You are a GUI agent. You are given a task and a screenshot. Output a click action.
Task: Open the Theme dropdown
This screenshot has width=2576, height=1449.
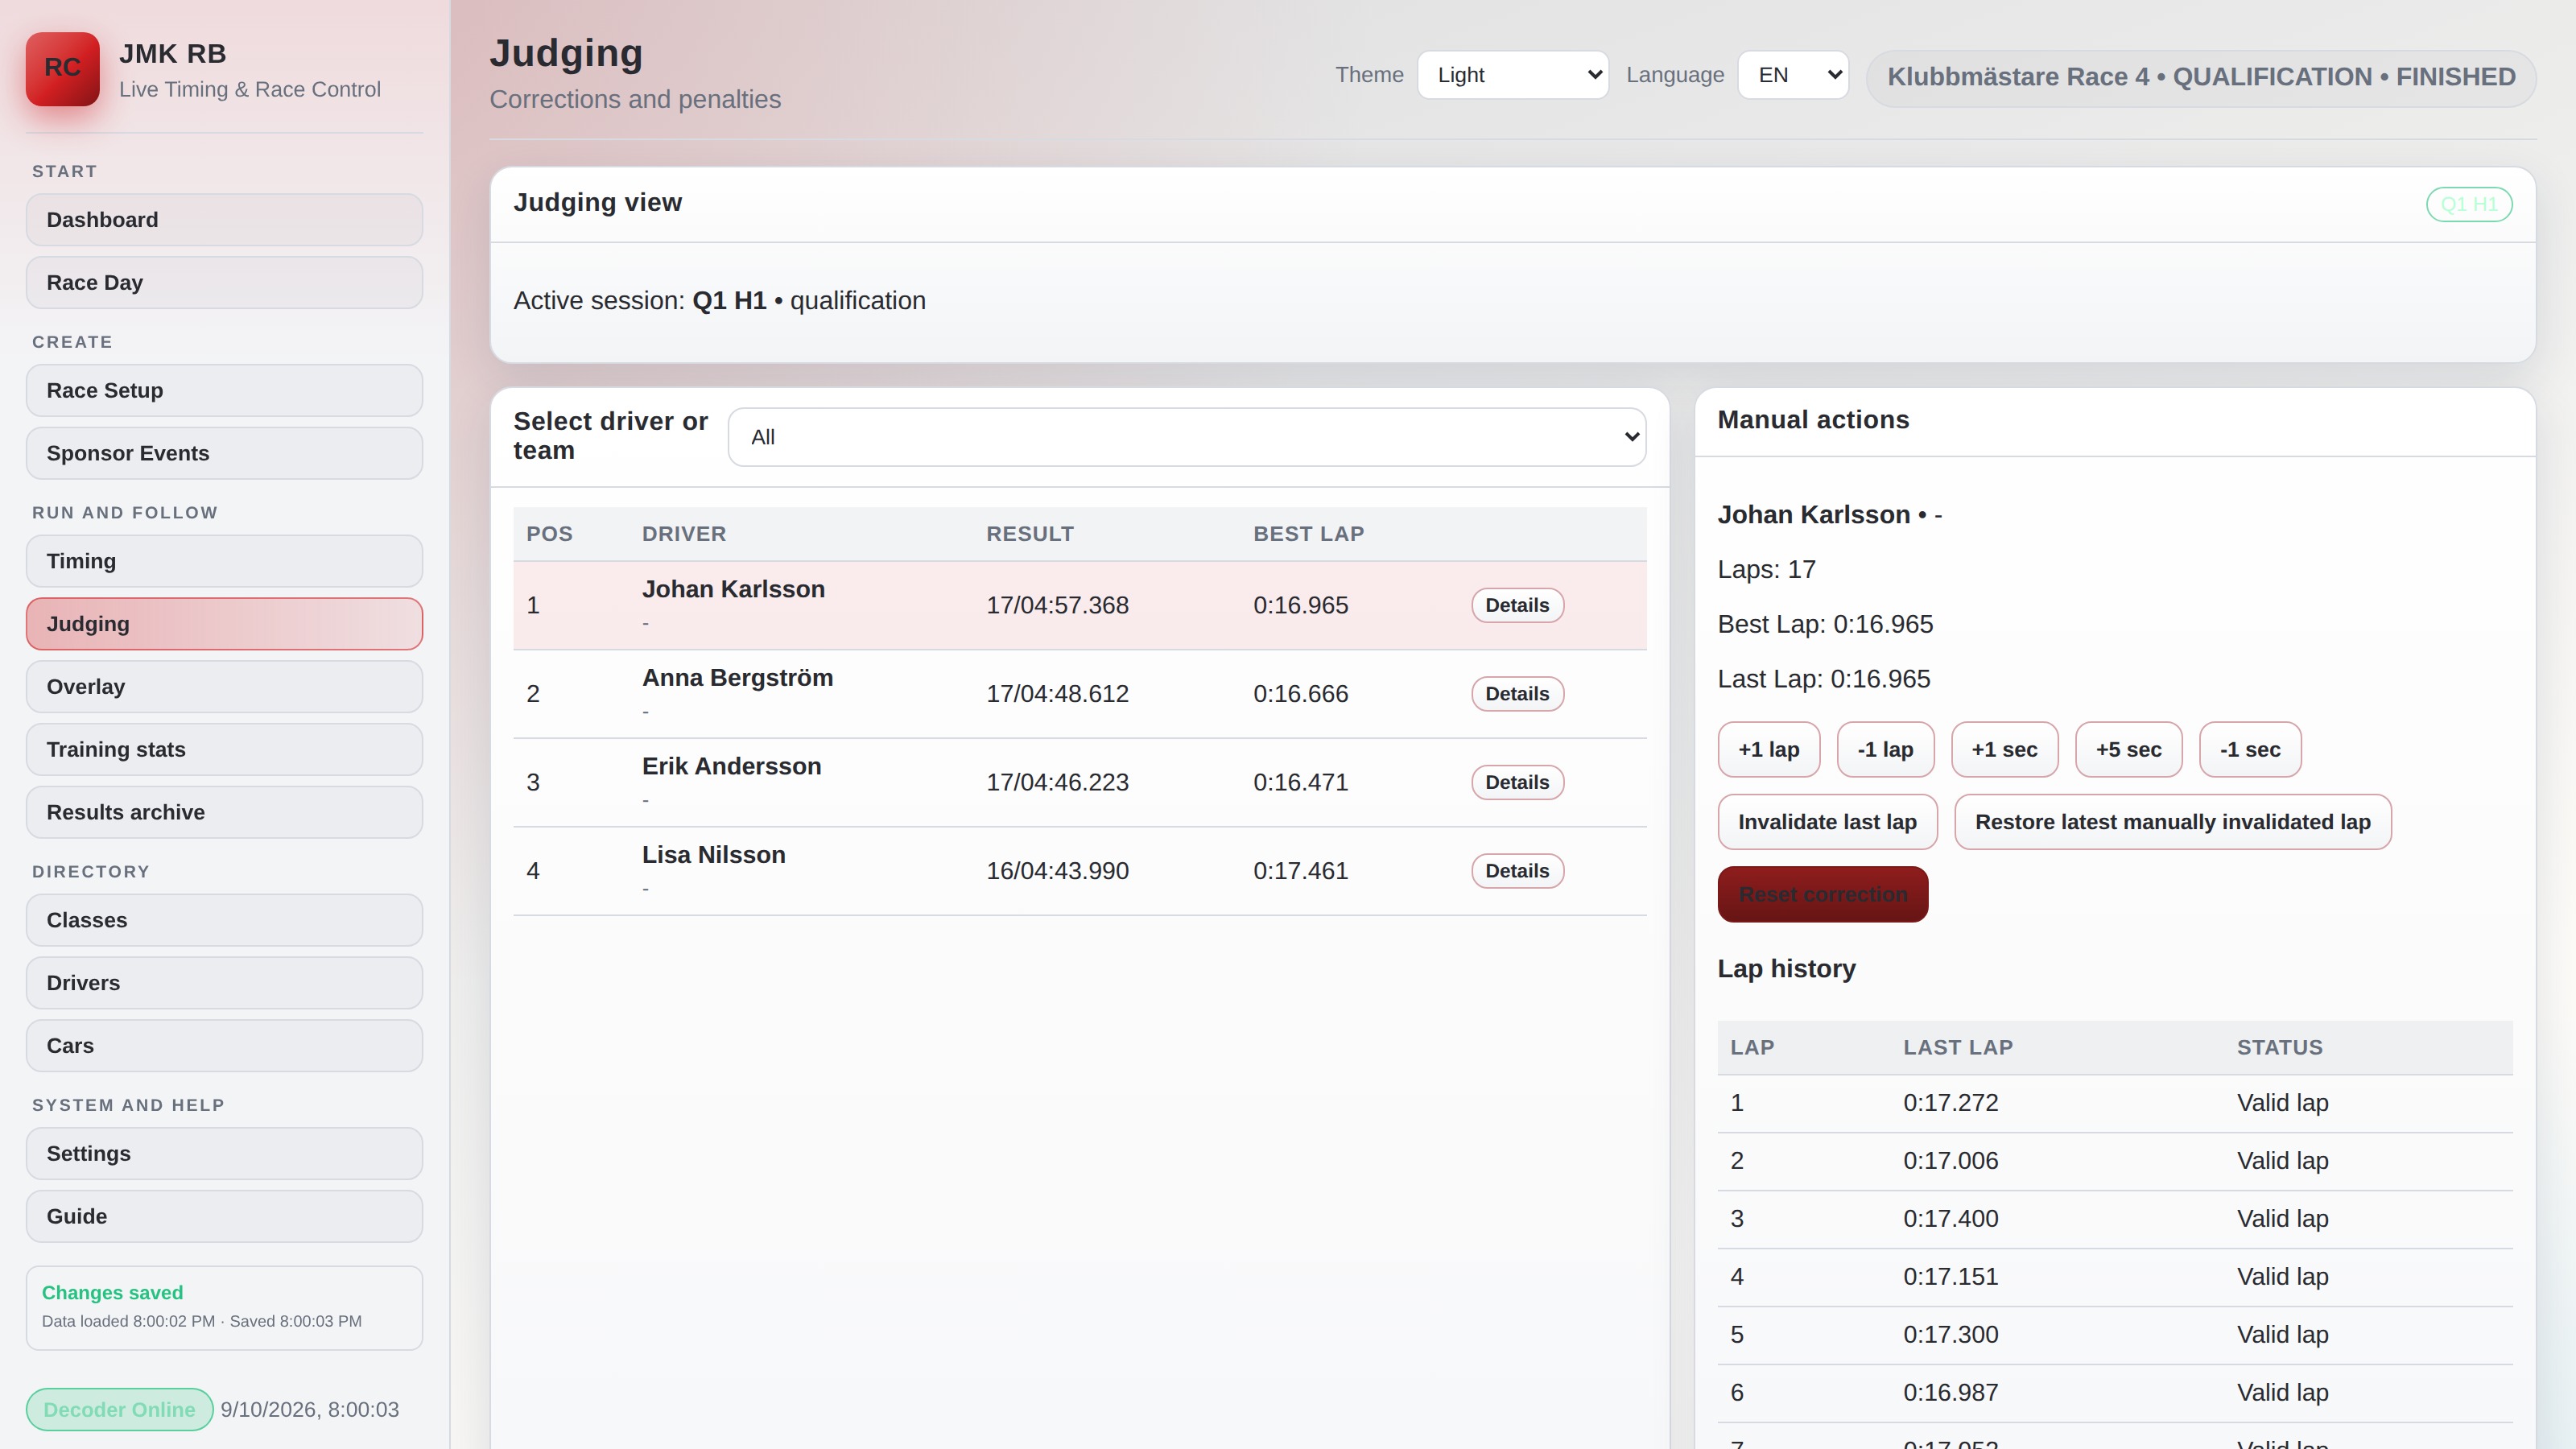(1512, 75)
